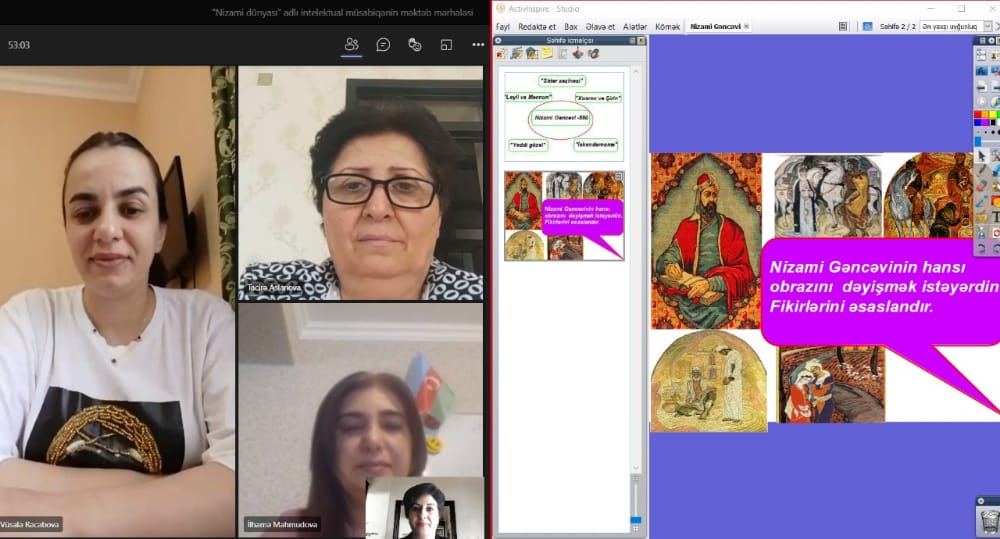The height and width of the screenshot is (539, 1000).
Task: Click Insert media envelope icon in toolbox
Action: pos(982,216)
